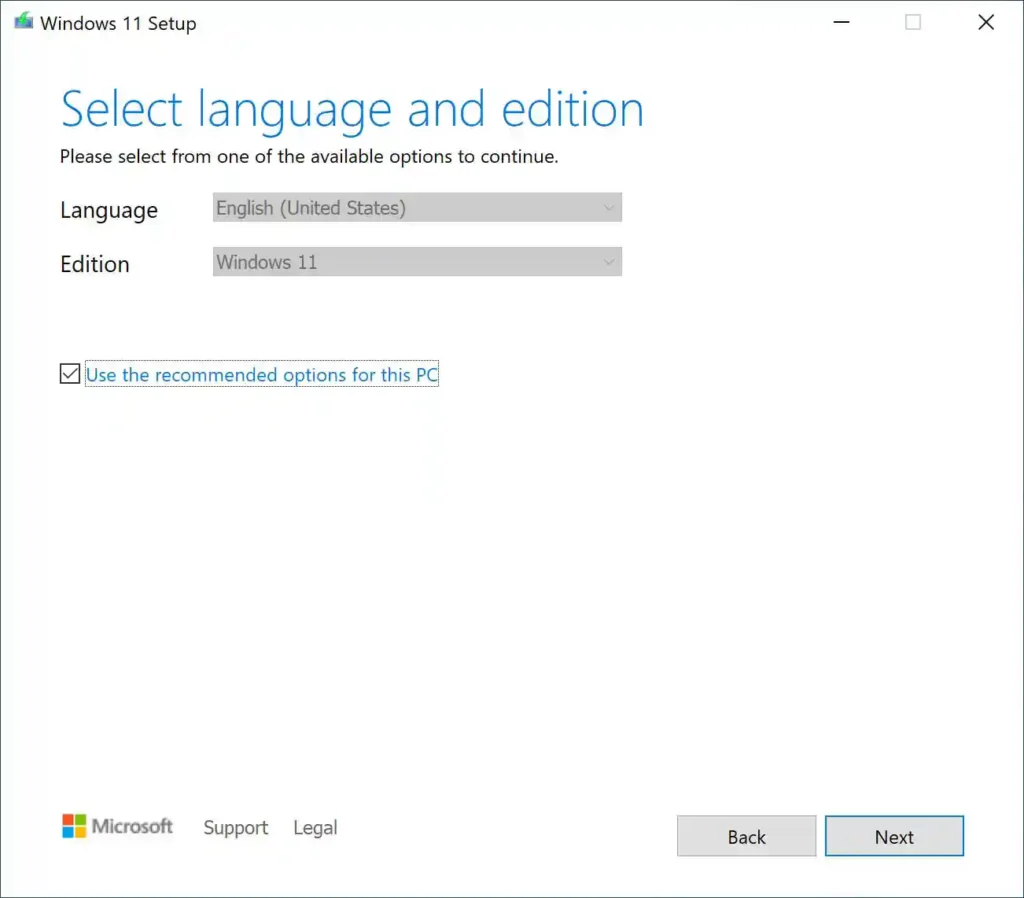Screen dimensions: 1024x898
Task: Close the Windows 11 Setup window
Action: tap(985, 22)
